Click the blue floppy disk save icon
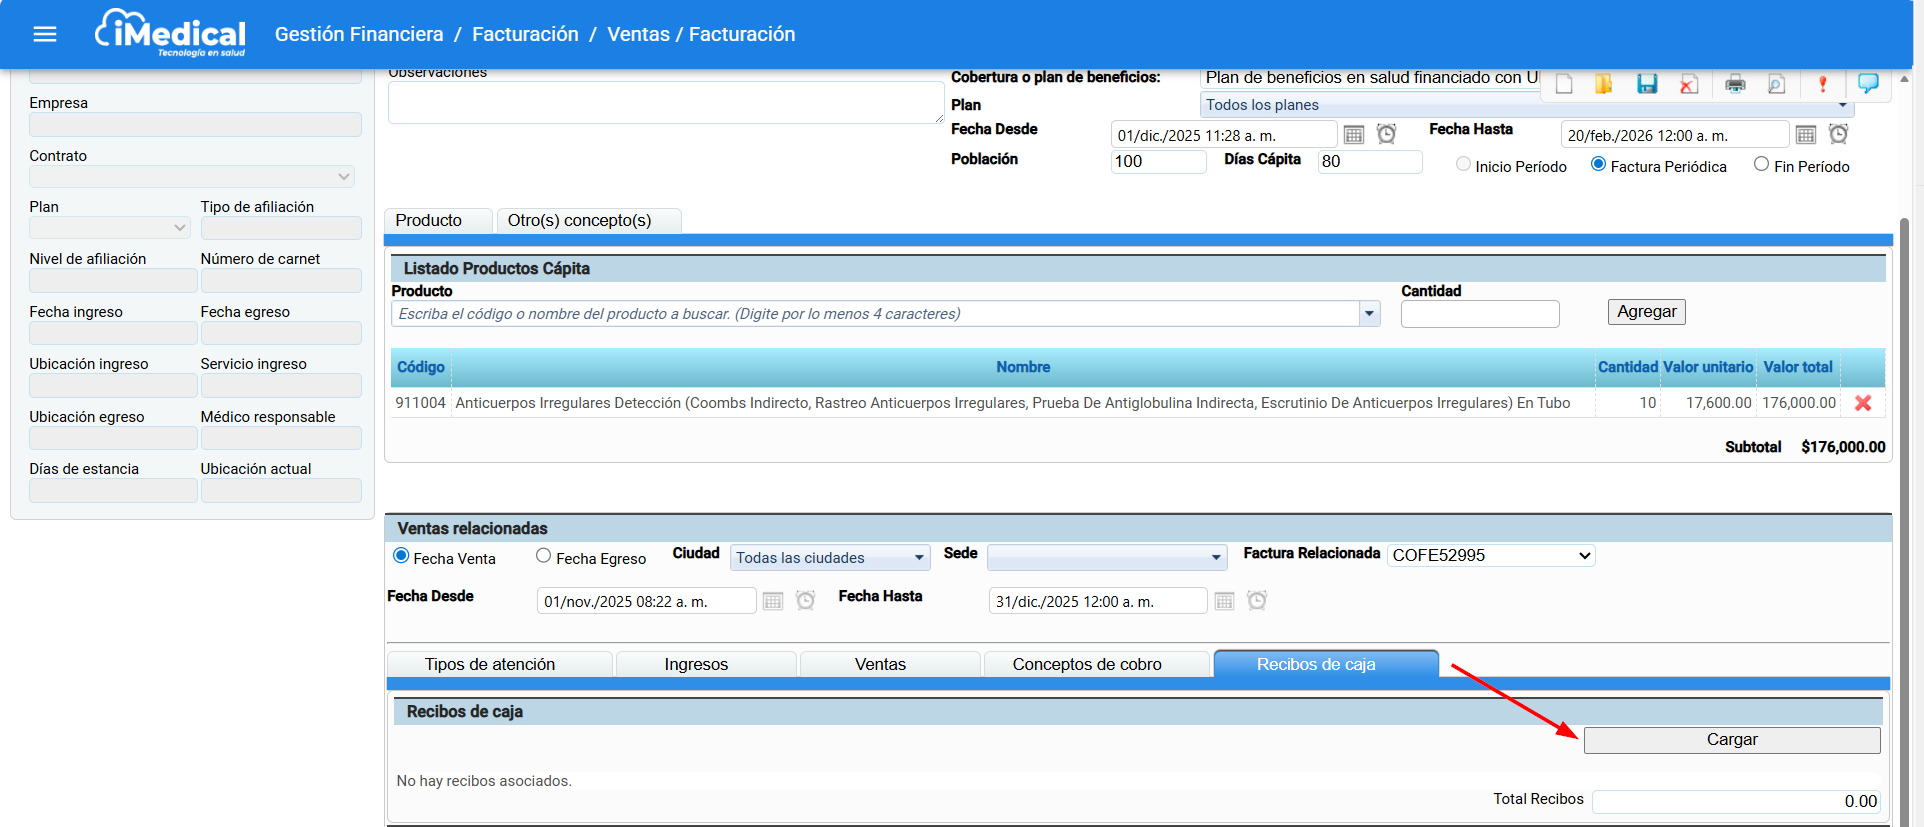Viewport: 1924px width, 827px height. click(1647, 84)
